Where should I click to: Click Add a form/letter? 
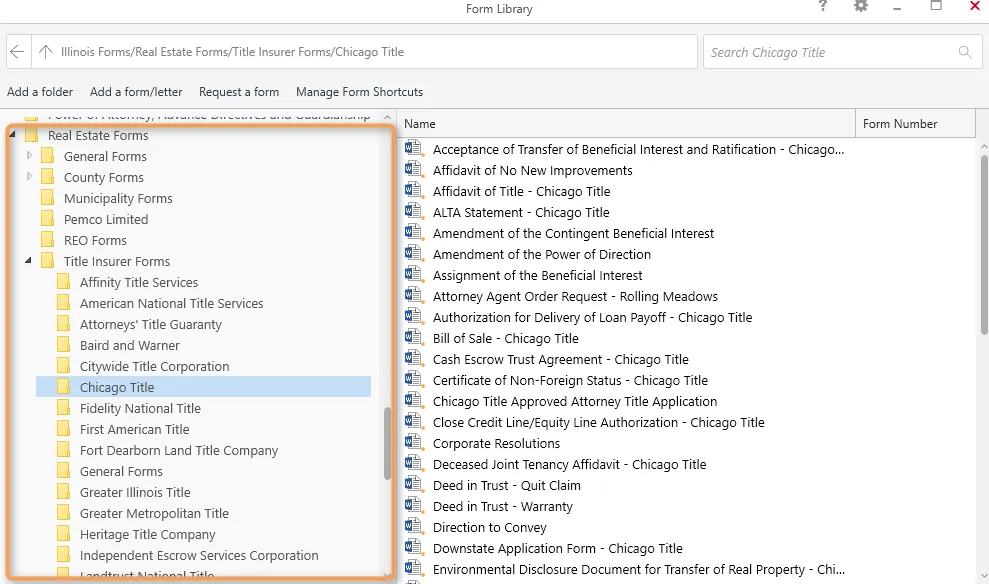[136, 91]
